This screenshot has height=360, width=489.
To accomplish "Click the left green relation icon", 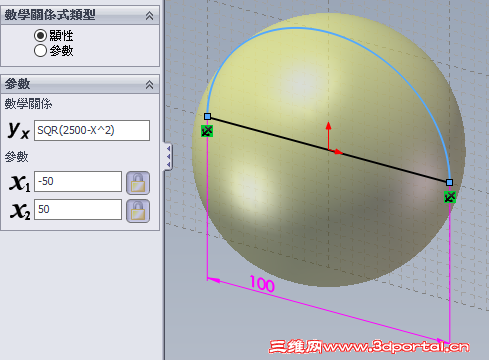I will [207, 131].
